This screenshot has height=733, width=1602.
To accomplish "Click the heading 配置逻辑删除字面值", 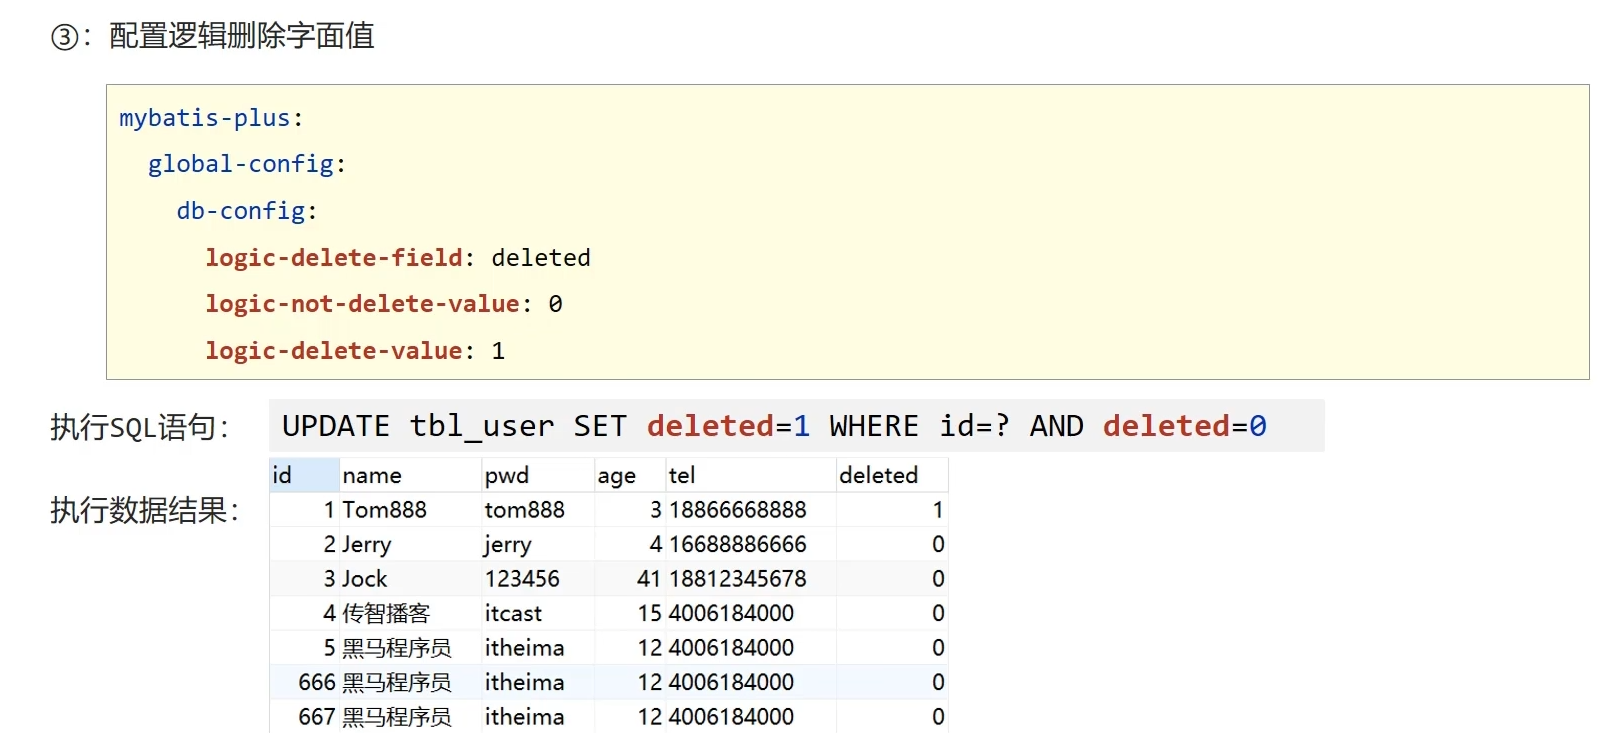I will pyautogui.click(x=241, y=36).
